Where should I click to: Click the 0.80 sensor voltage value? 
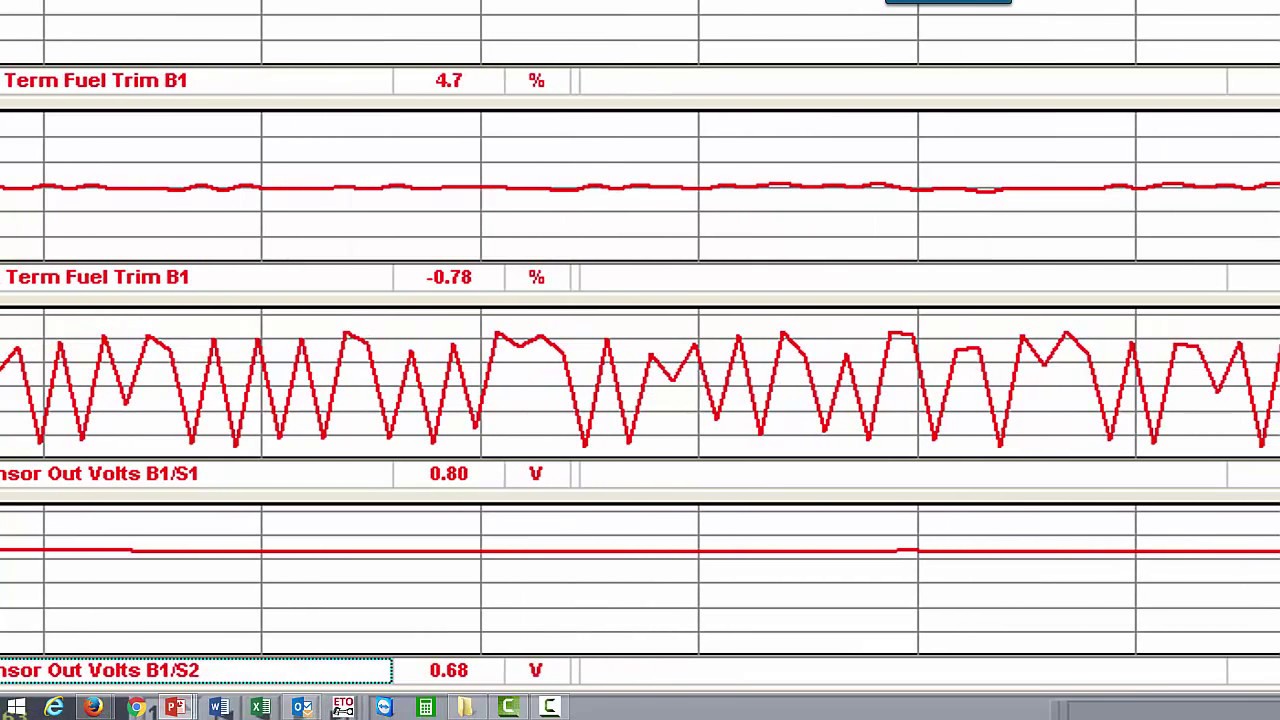point(449,473)
